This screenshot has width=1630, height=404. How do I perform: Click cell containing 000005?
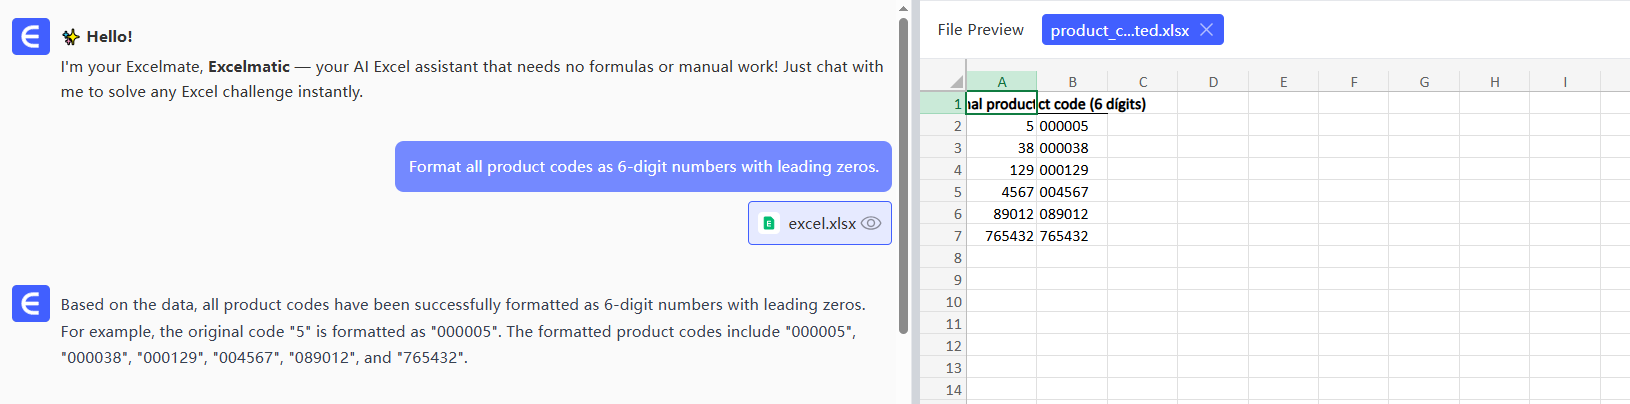tap(1070, 126)
